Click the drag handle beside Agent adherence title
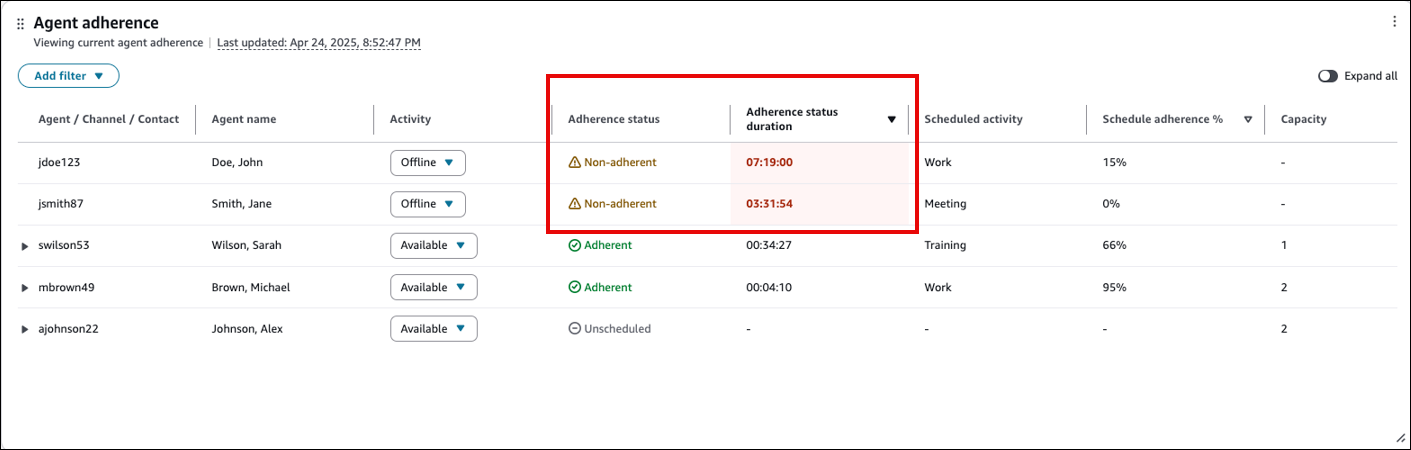 tap(20, 24)
